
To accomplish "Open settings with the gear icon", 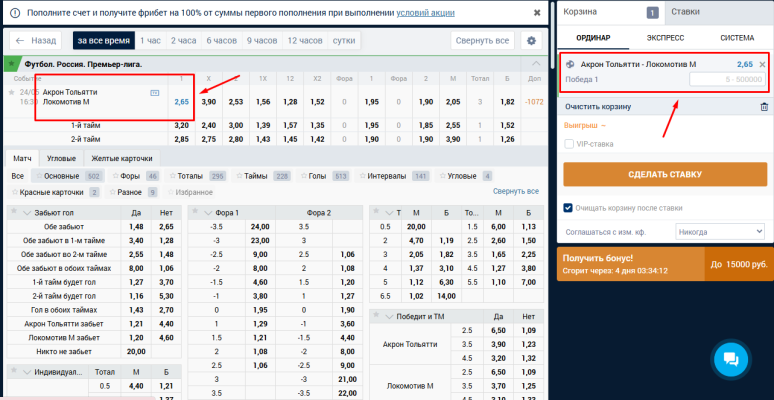I will (x=531, y=40).
